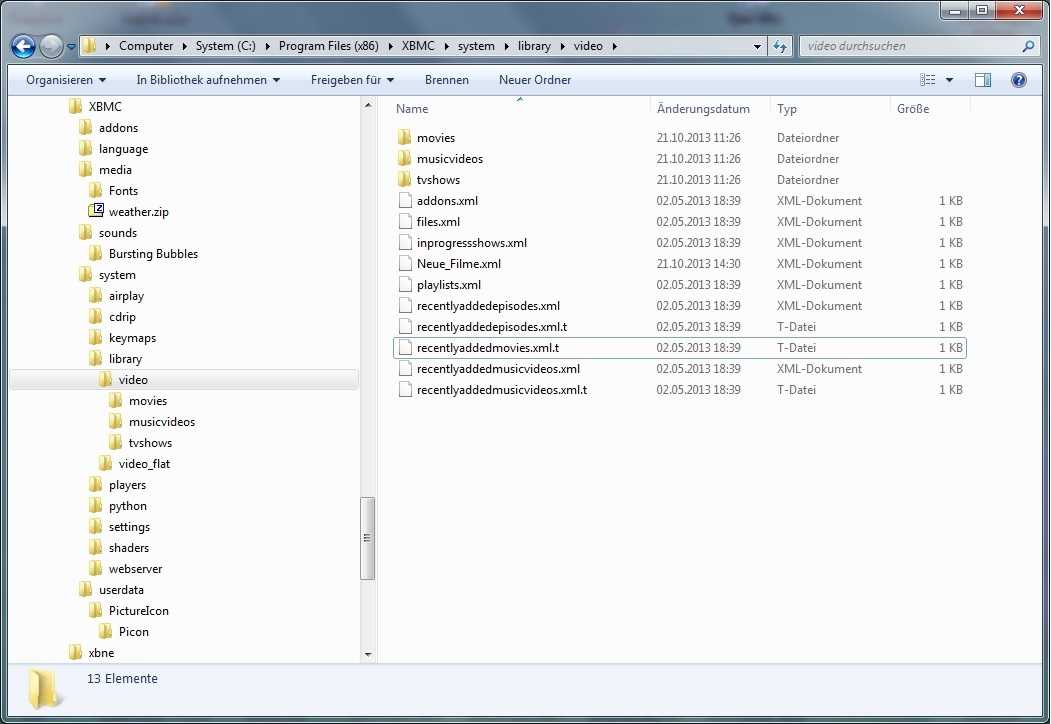Sort by the Typ column header
1051x724 pixels.
[x=787, y=109]
